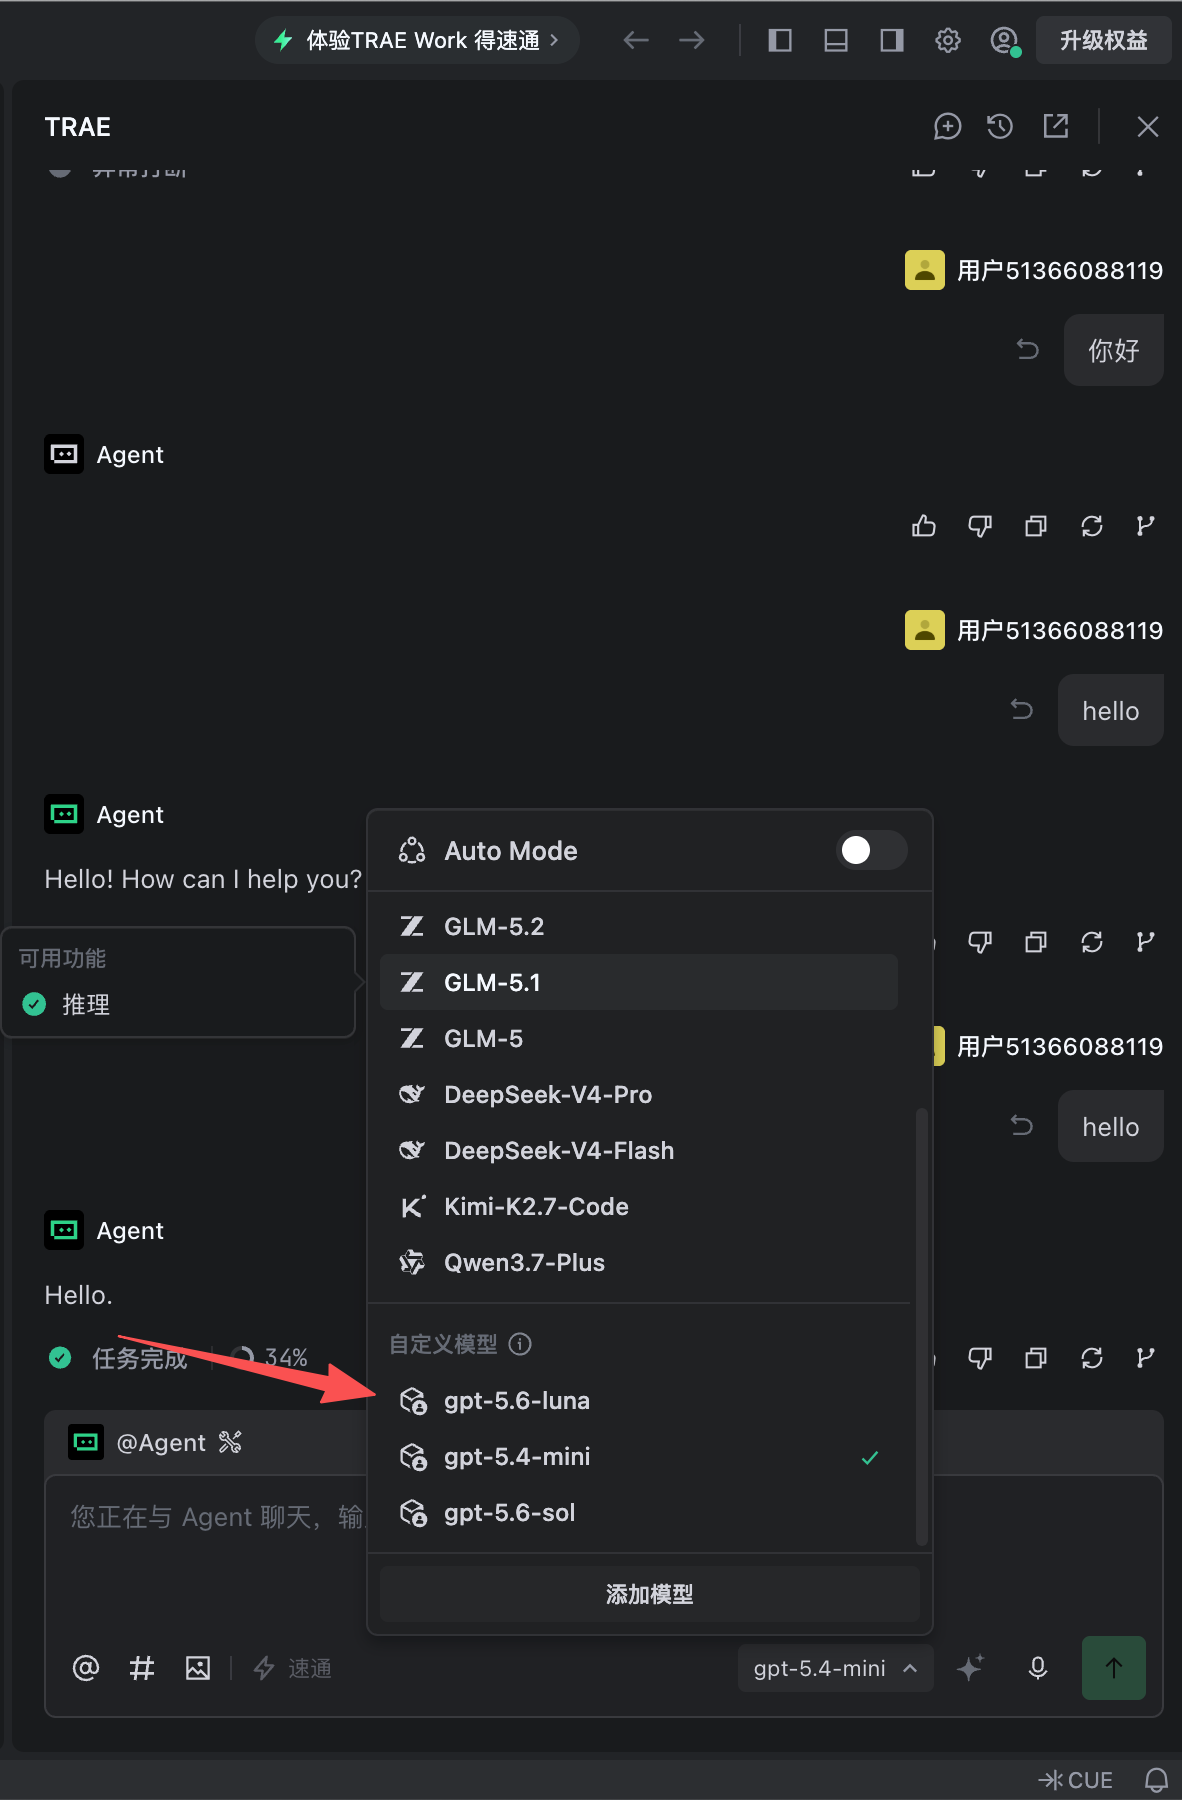Screen dimensions: 1182x1800
Task: Expand the 体验TRAE Work 得速通 banner chevron
Action: pos(554,40)
